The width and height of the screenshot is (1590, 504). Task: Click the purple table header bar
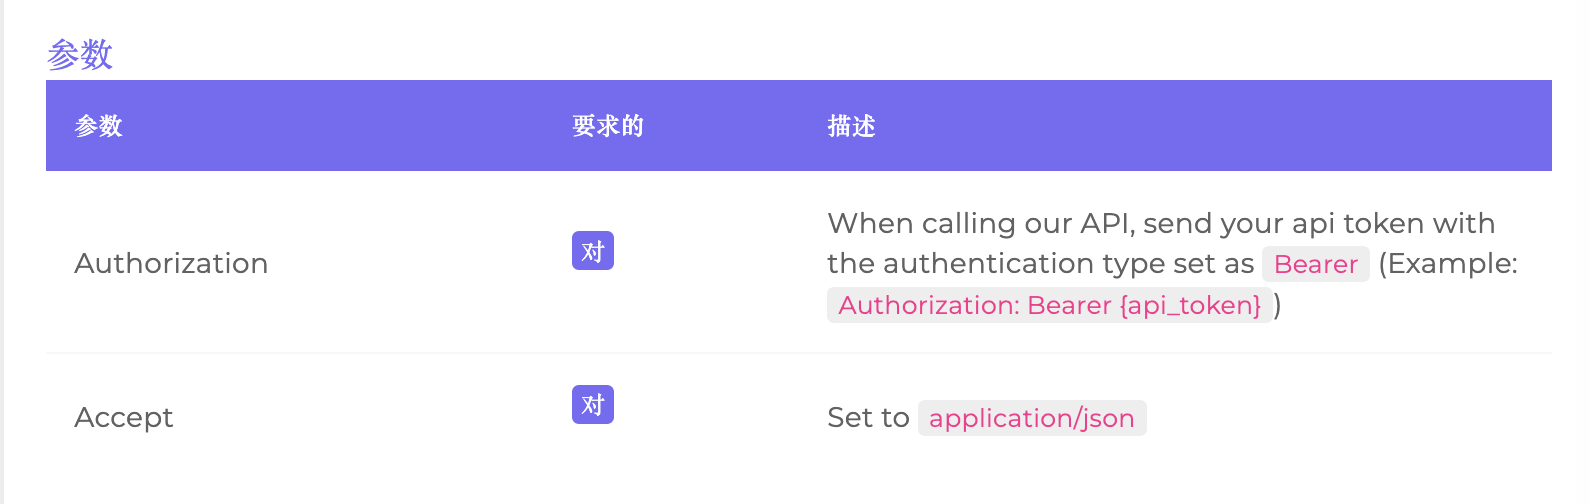click(x=799, y=126)
